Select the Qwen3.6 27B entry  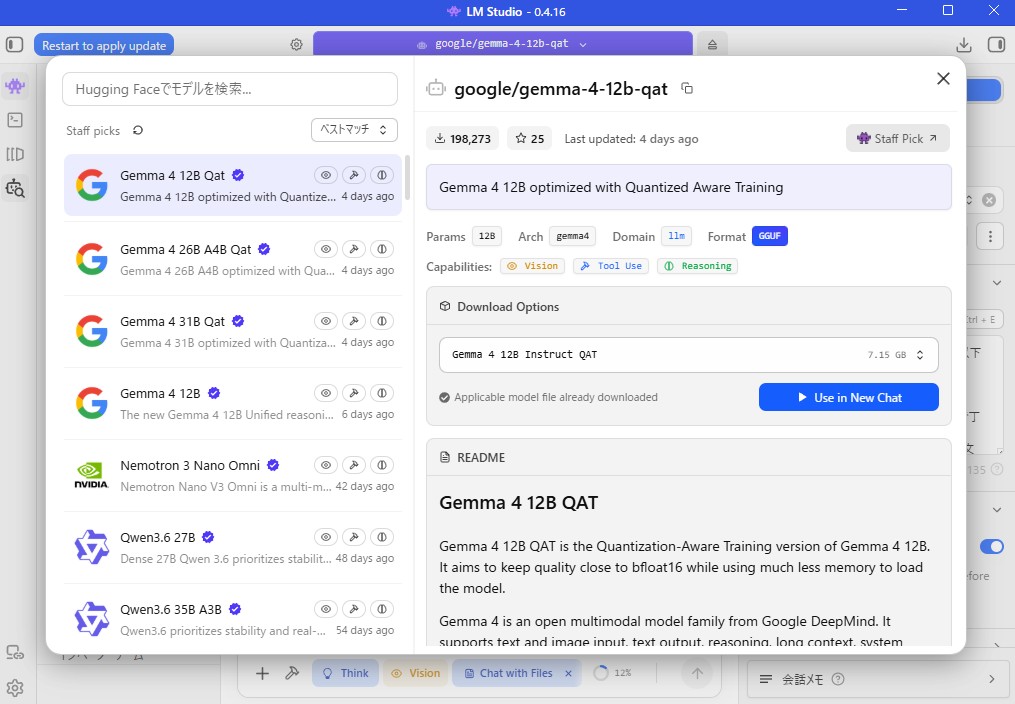tap(232, 547)
